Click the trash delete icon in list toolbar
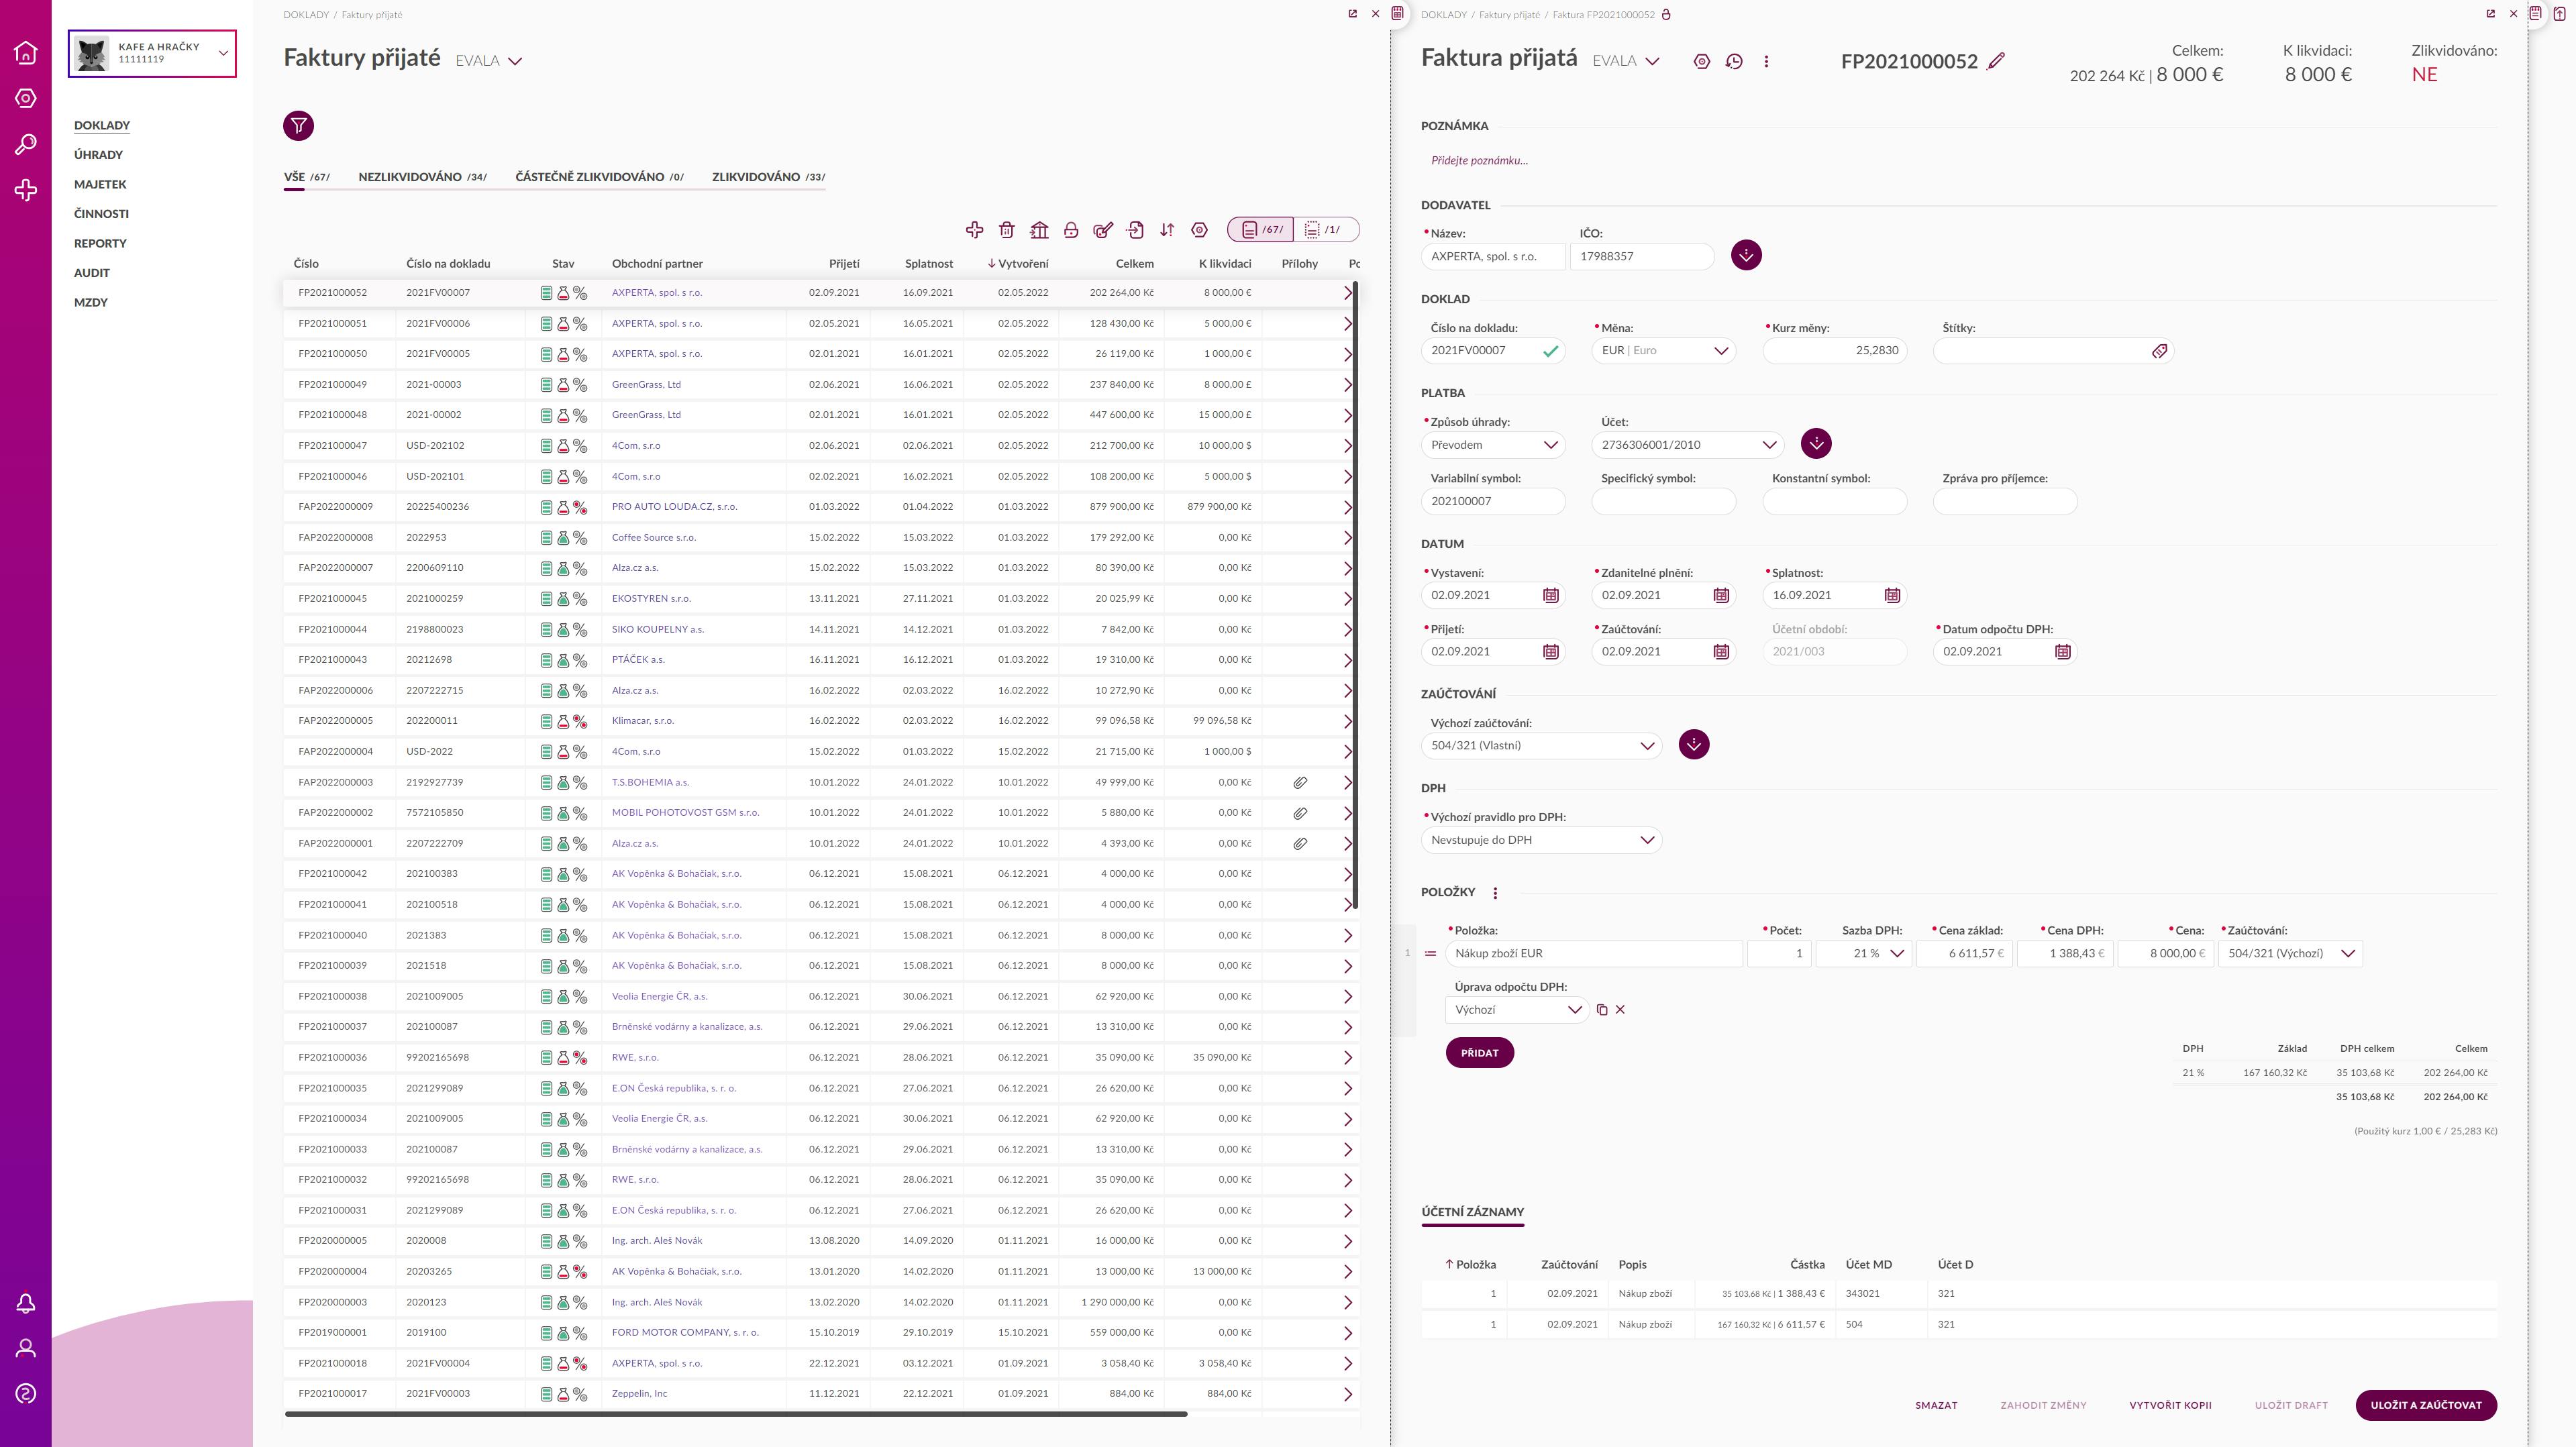Viewport: 2576px width, 1447px height. click(x=1006, y=230)
